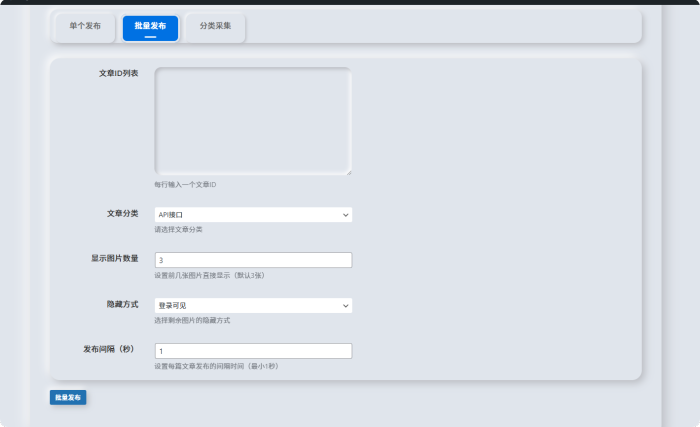Image resolution: width=700 pixels, height=427 pixels.
Task: Click the 文章分类 label
Action: [x=122, y=214]
